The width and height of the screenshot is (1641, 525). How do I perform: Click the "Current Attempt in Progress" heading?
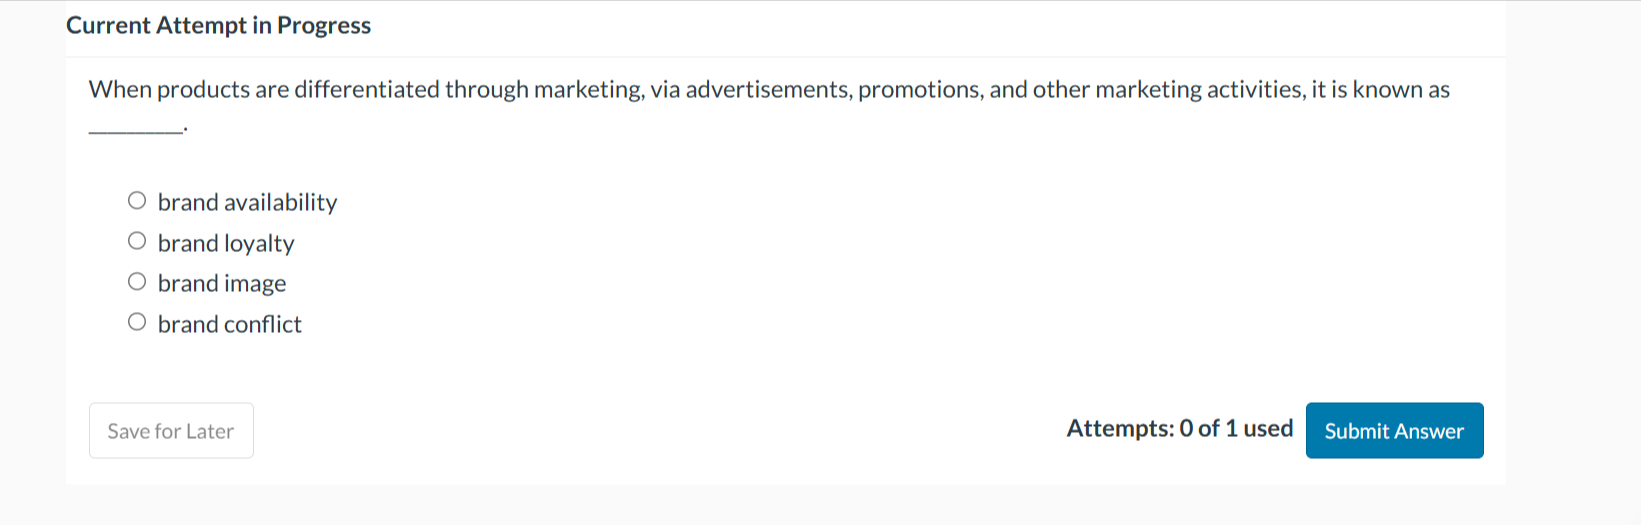(218, 26)
